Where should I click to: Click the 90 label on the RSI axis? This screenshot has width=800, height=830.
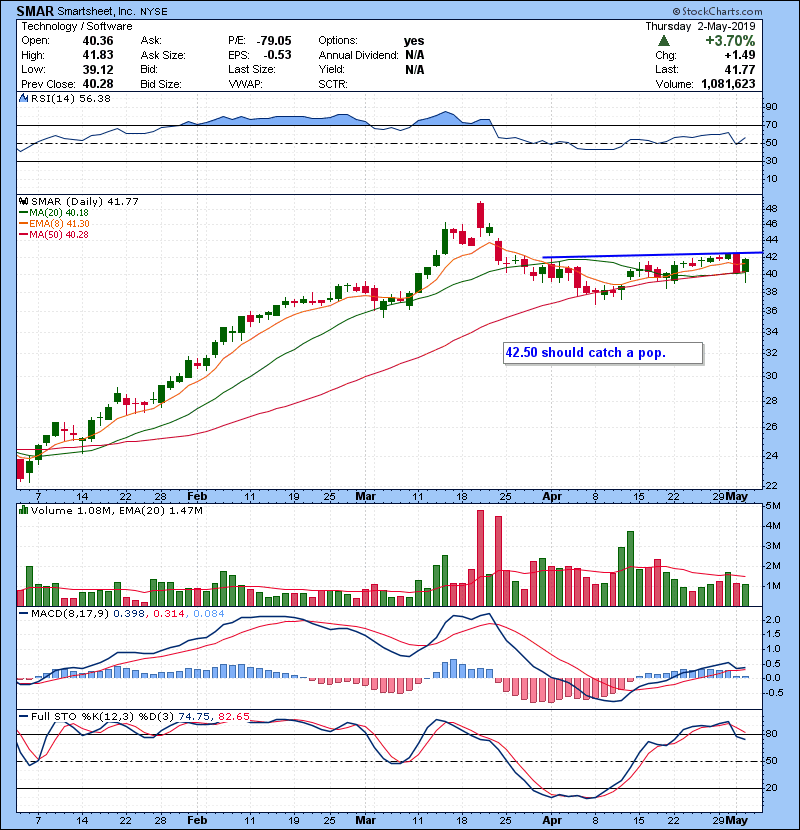[x=771, y=106]
